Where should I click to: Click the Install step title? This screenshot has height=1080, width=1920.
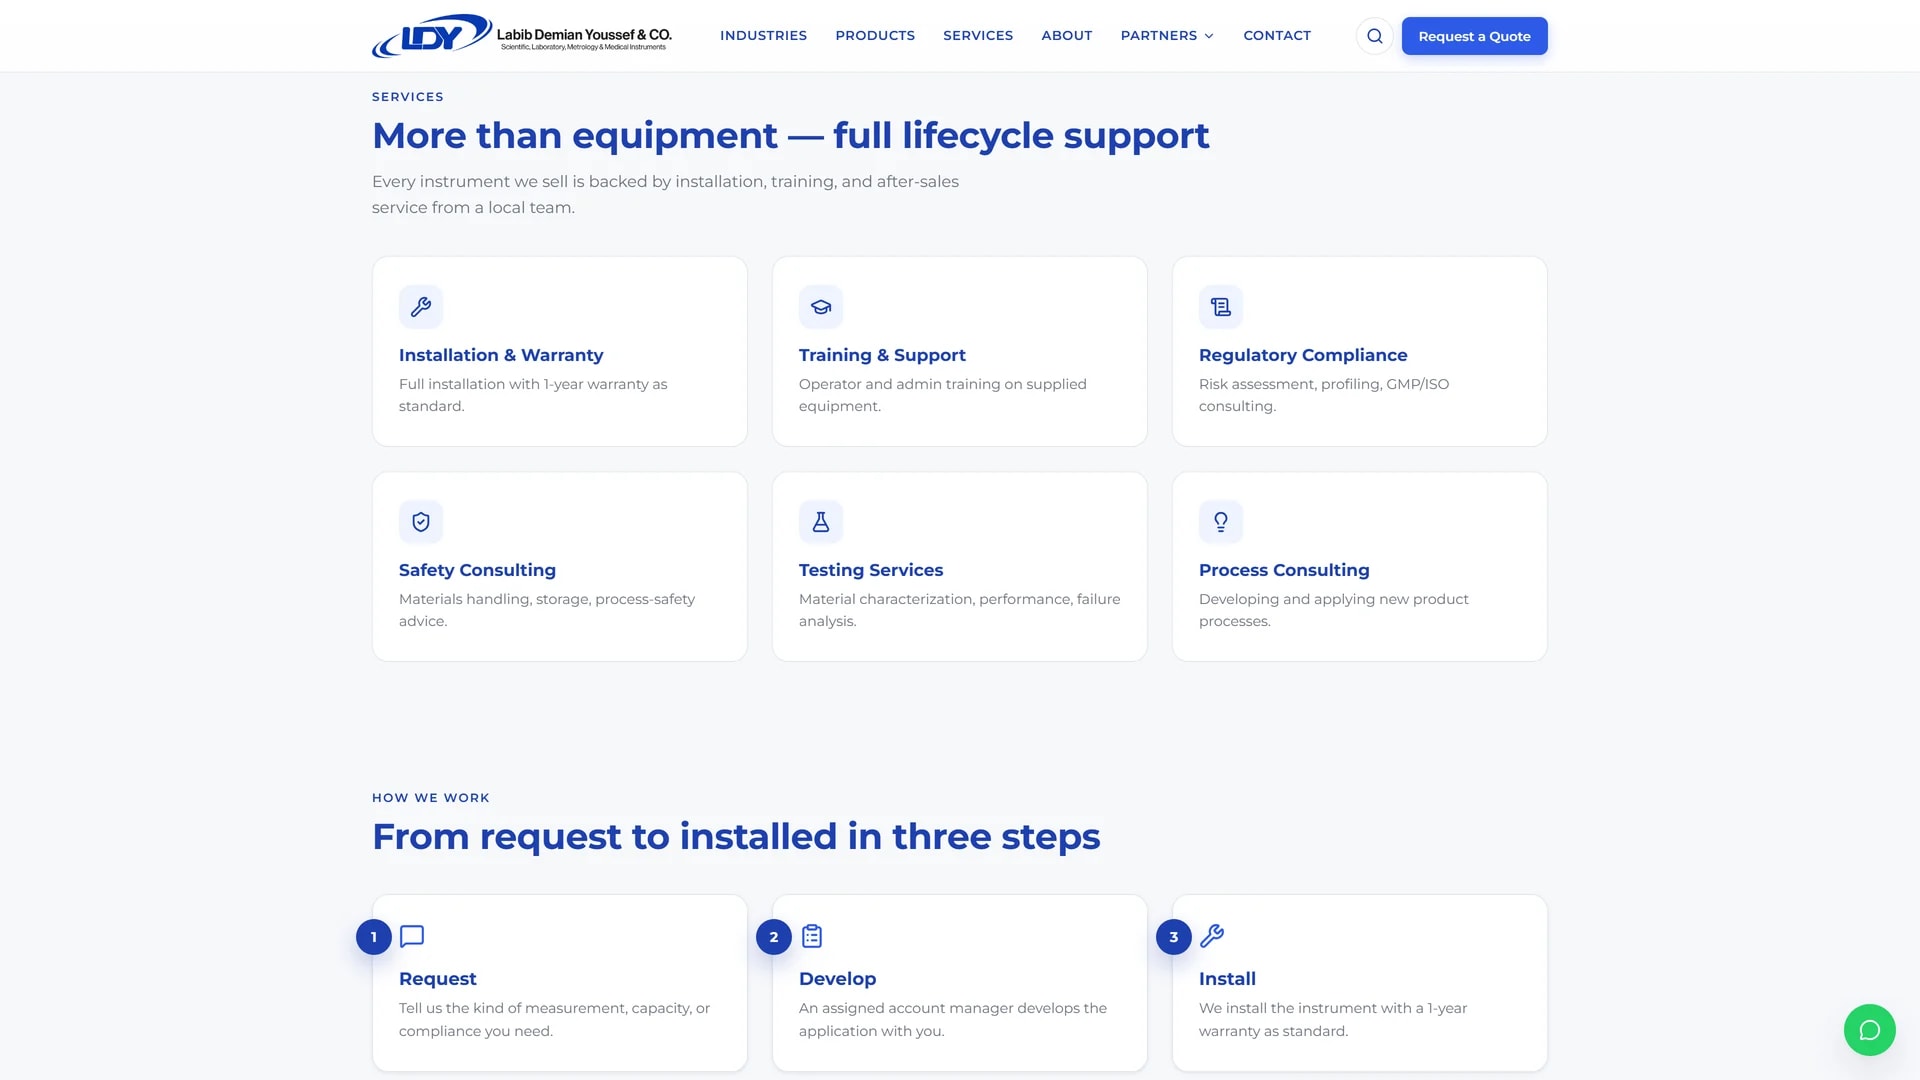coord(1227,979)
